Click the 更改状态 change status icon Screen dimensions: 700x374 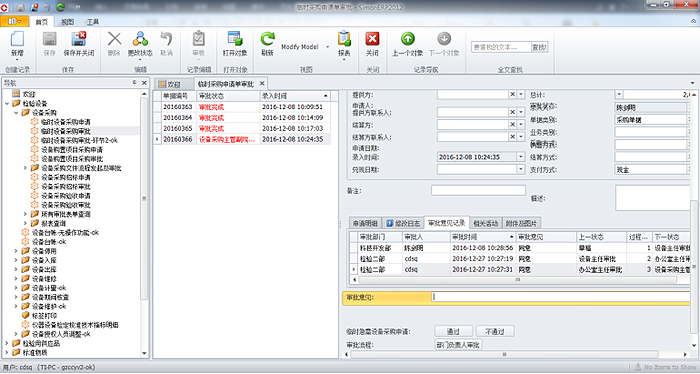click(140, 39)
